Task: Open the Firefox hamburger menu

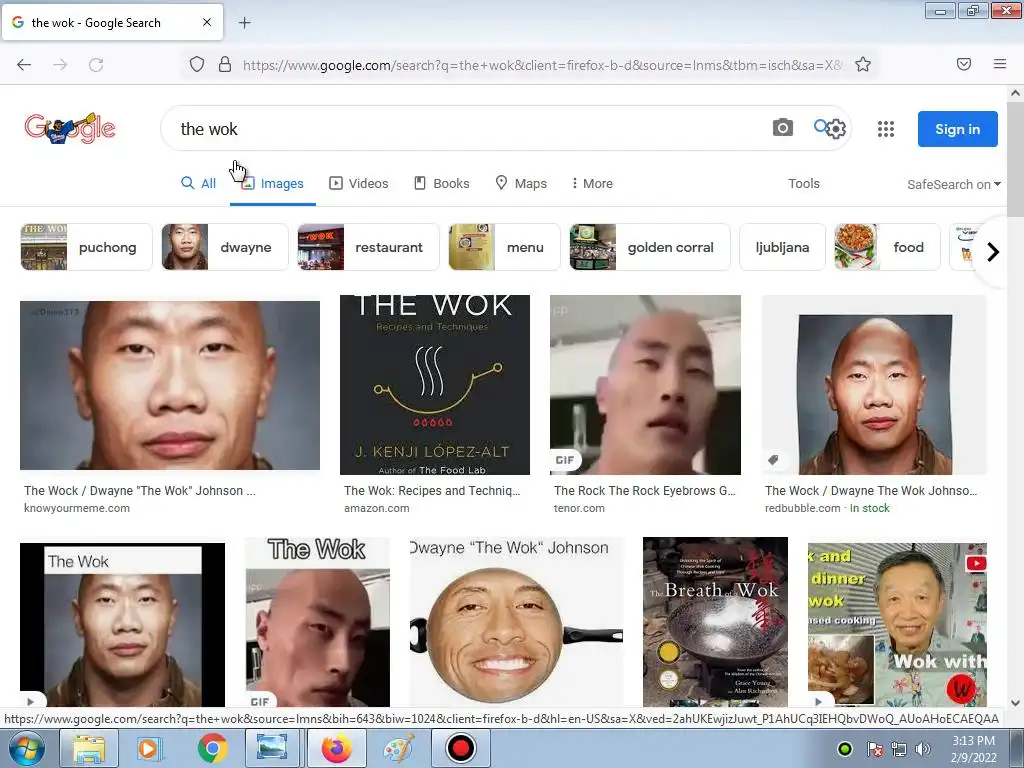Action: click(1000, 64)
